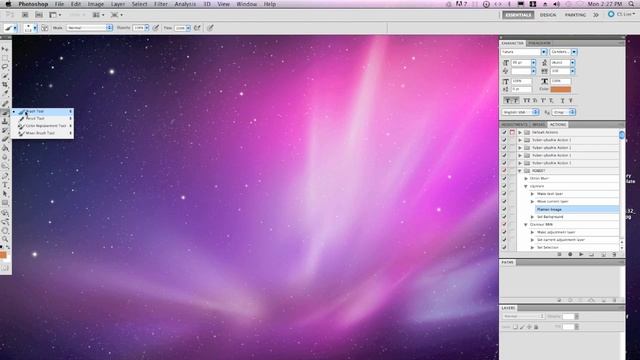Enable airbrush mode next to Flow
Screen dimensions: 640x360
click(x=197, y=28)
